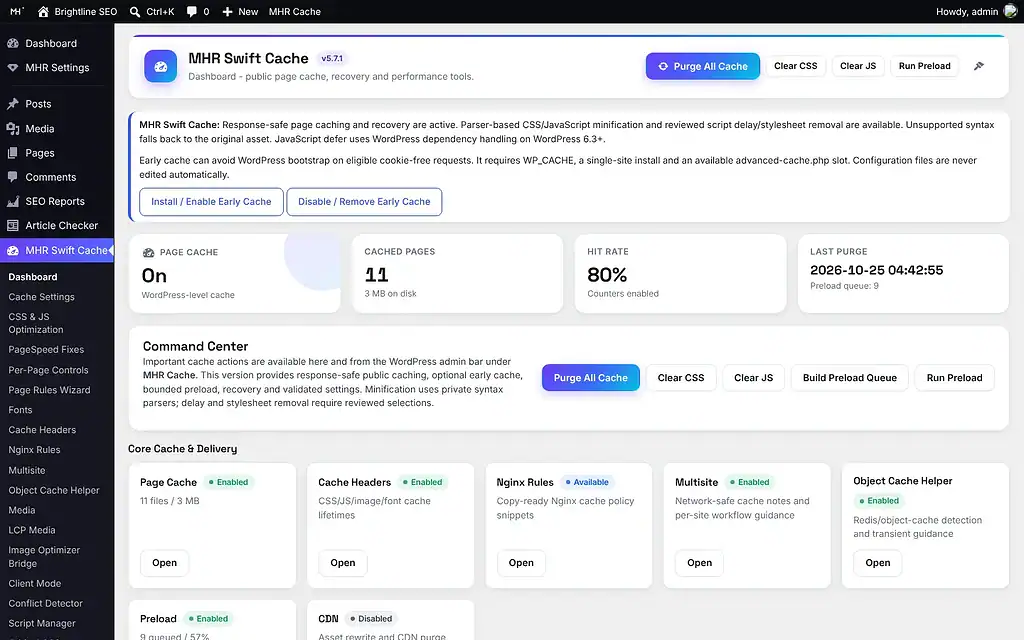The image size is (1024, 640).
Task: Open the Page Cache card
Action: 165,563
